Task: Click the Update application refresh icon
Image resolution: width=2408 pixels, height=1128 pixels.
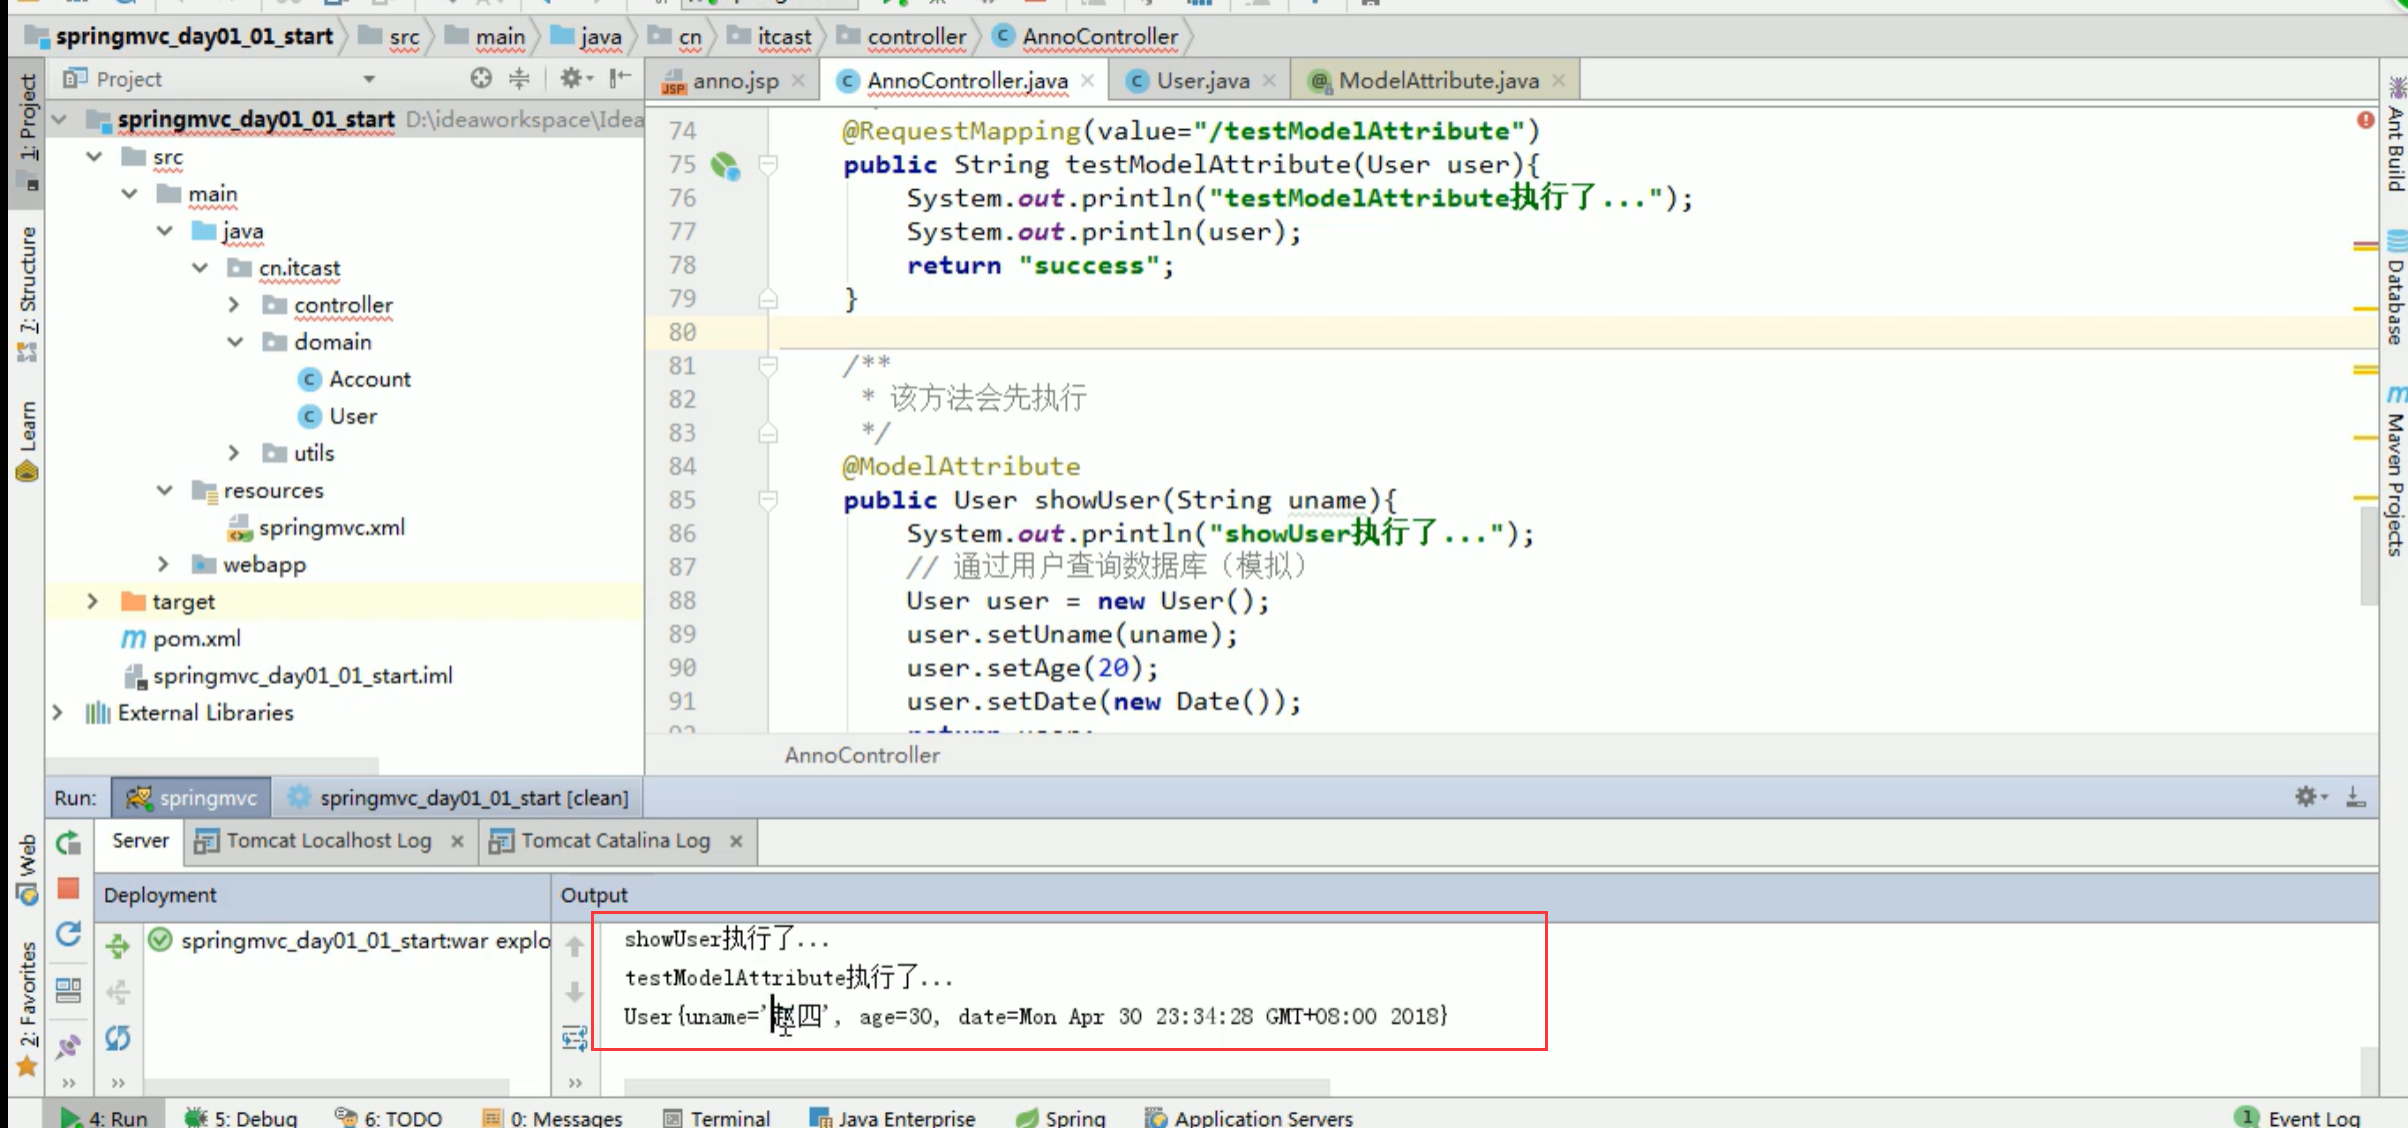Action: [68, 935]
